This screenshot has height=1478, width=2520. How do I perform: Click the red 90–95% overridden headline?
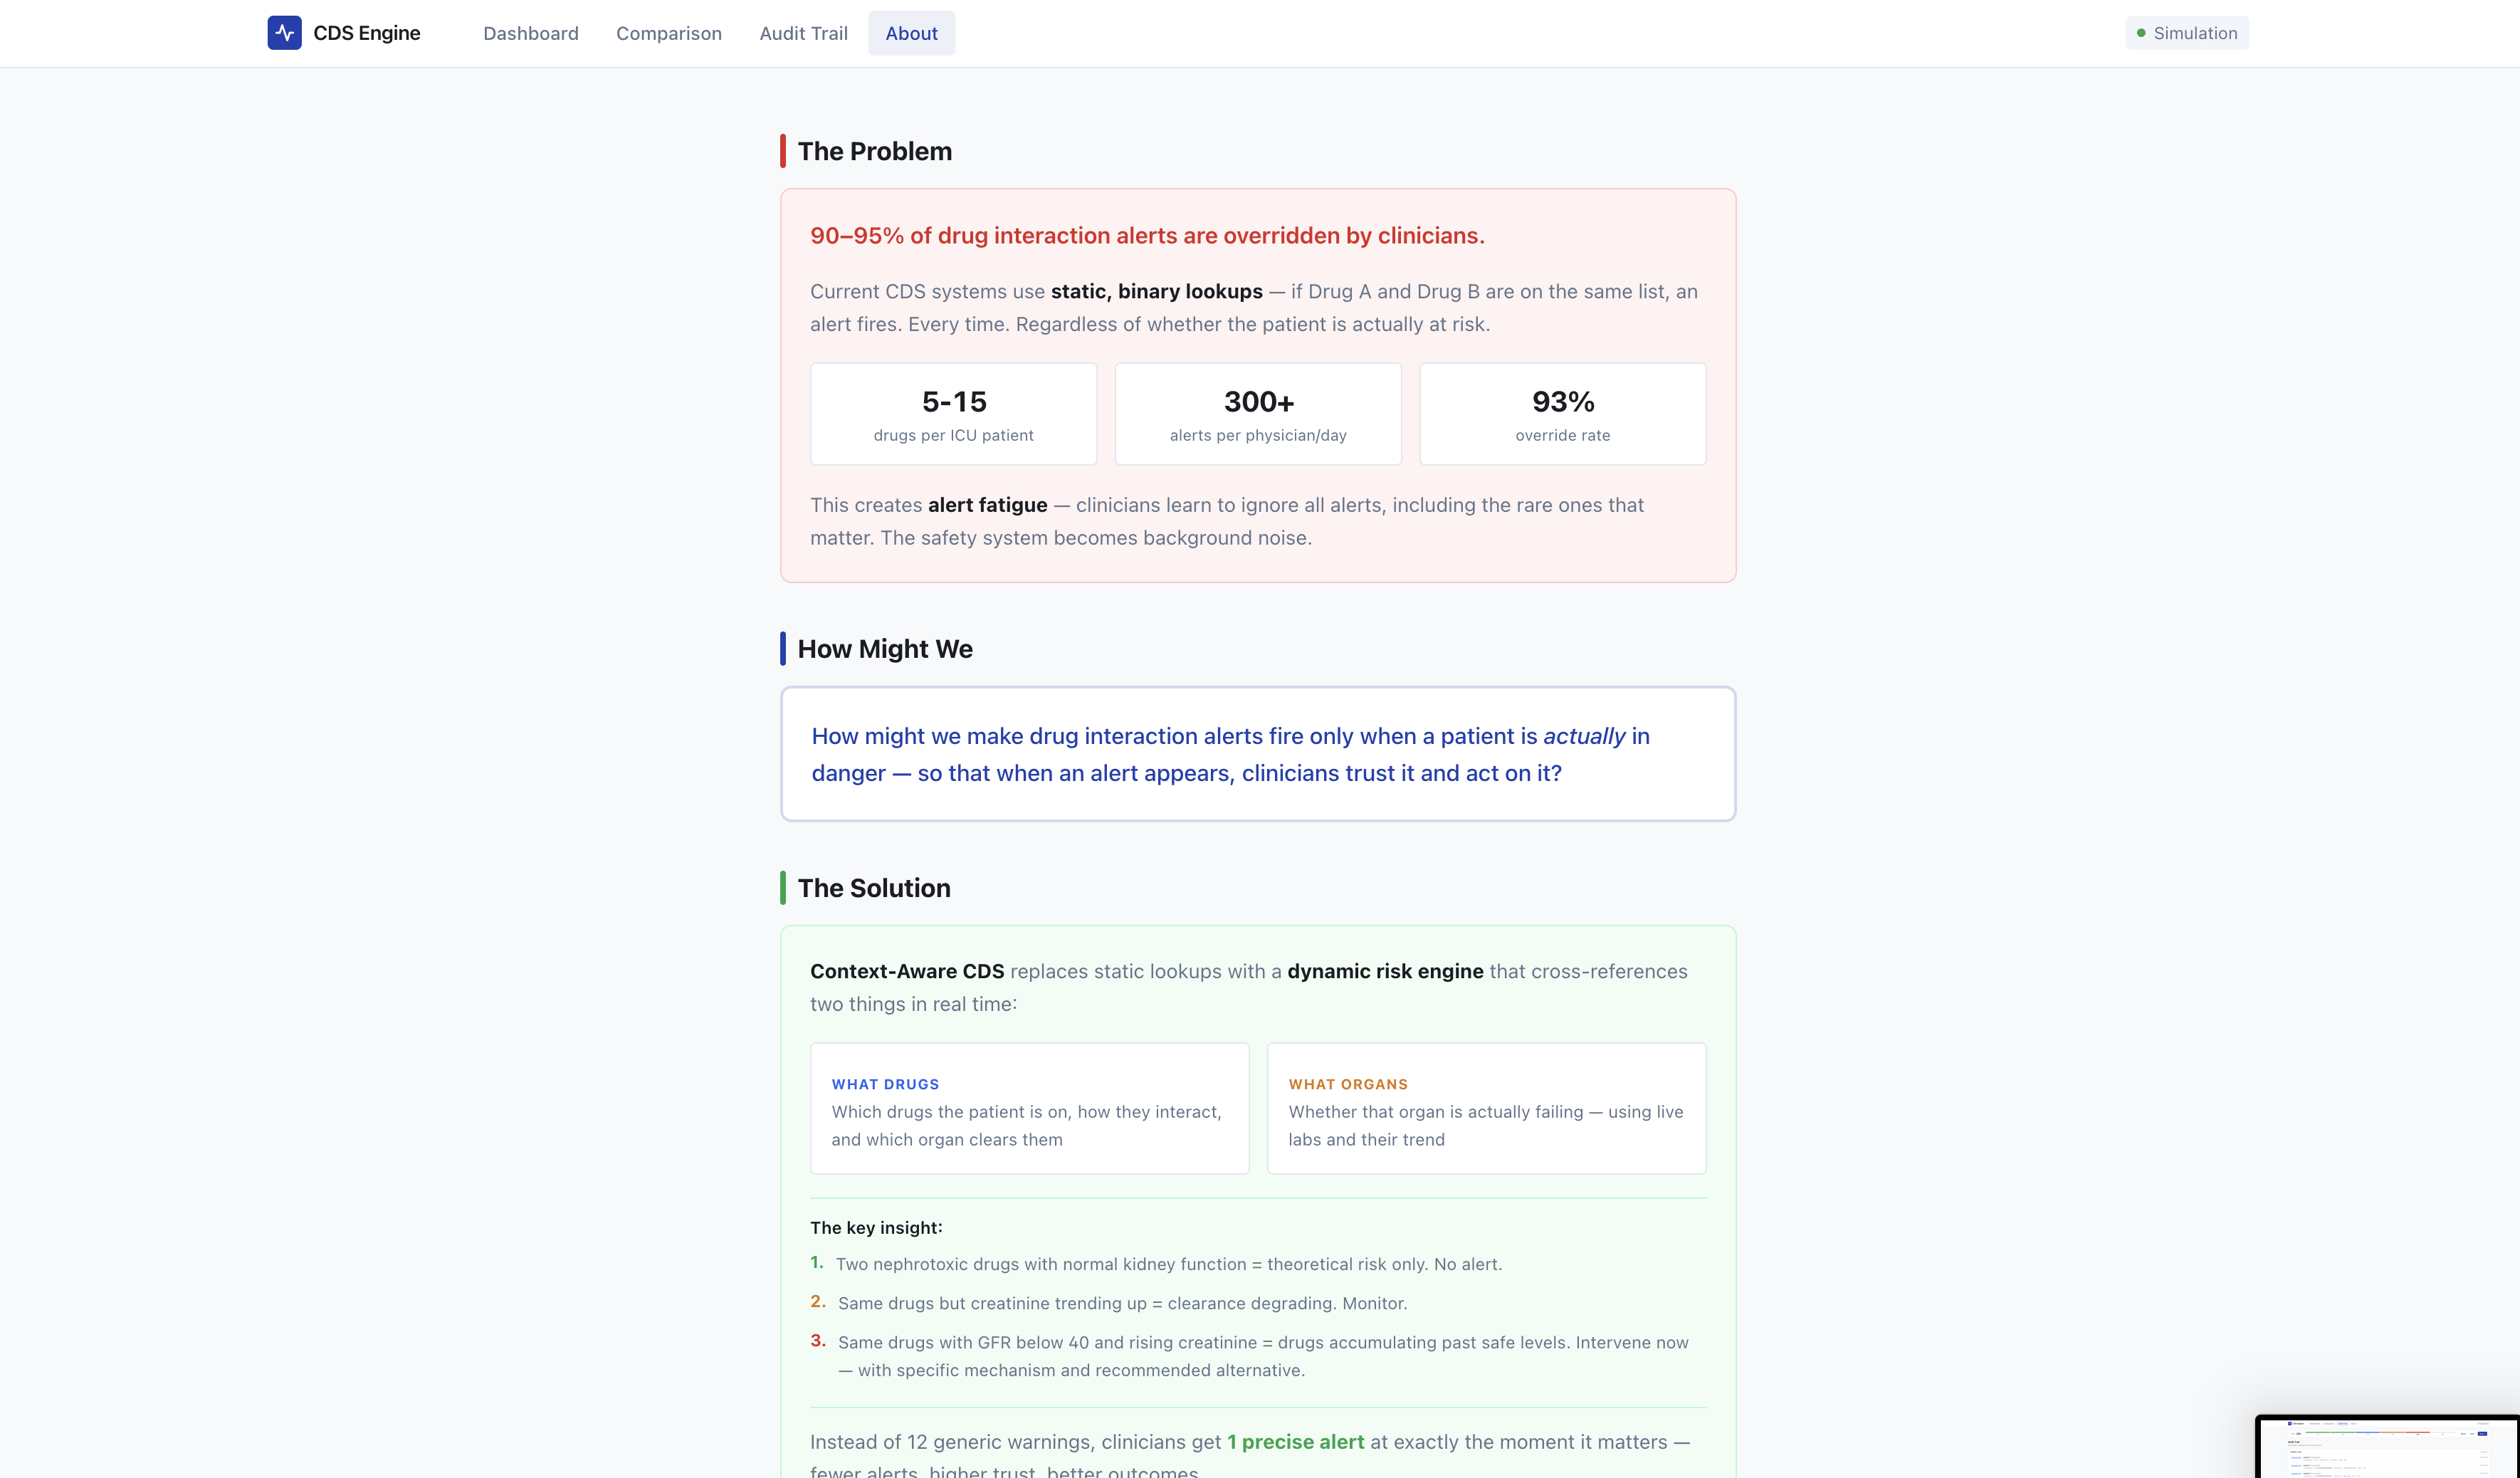1147,236
